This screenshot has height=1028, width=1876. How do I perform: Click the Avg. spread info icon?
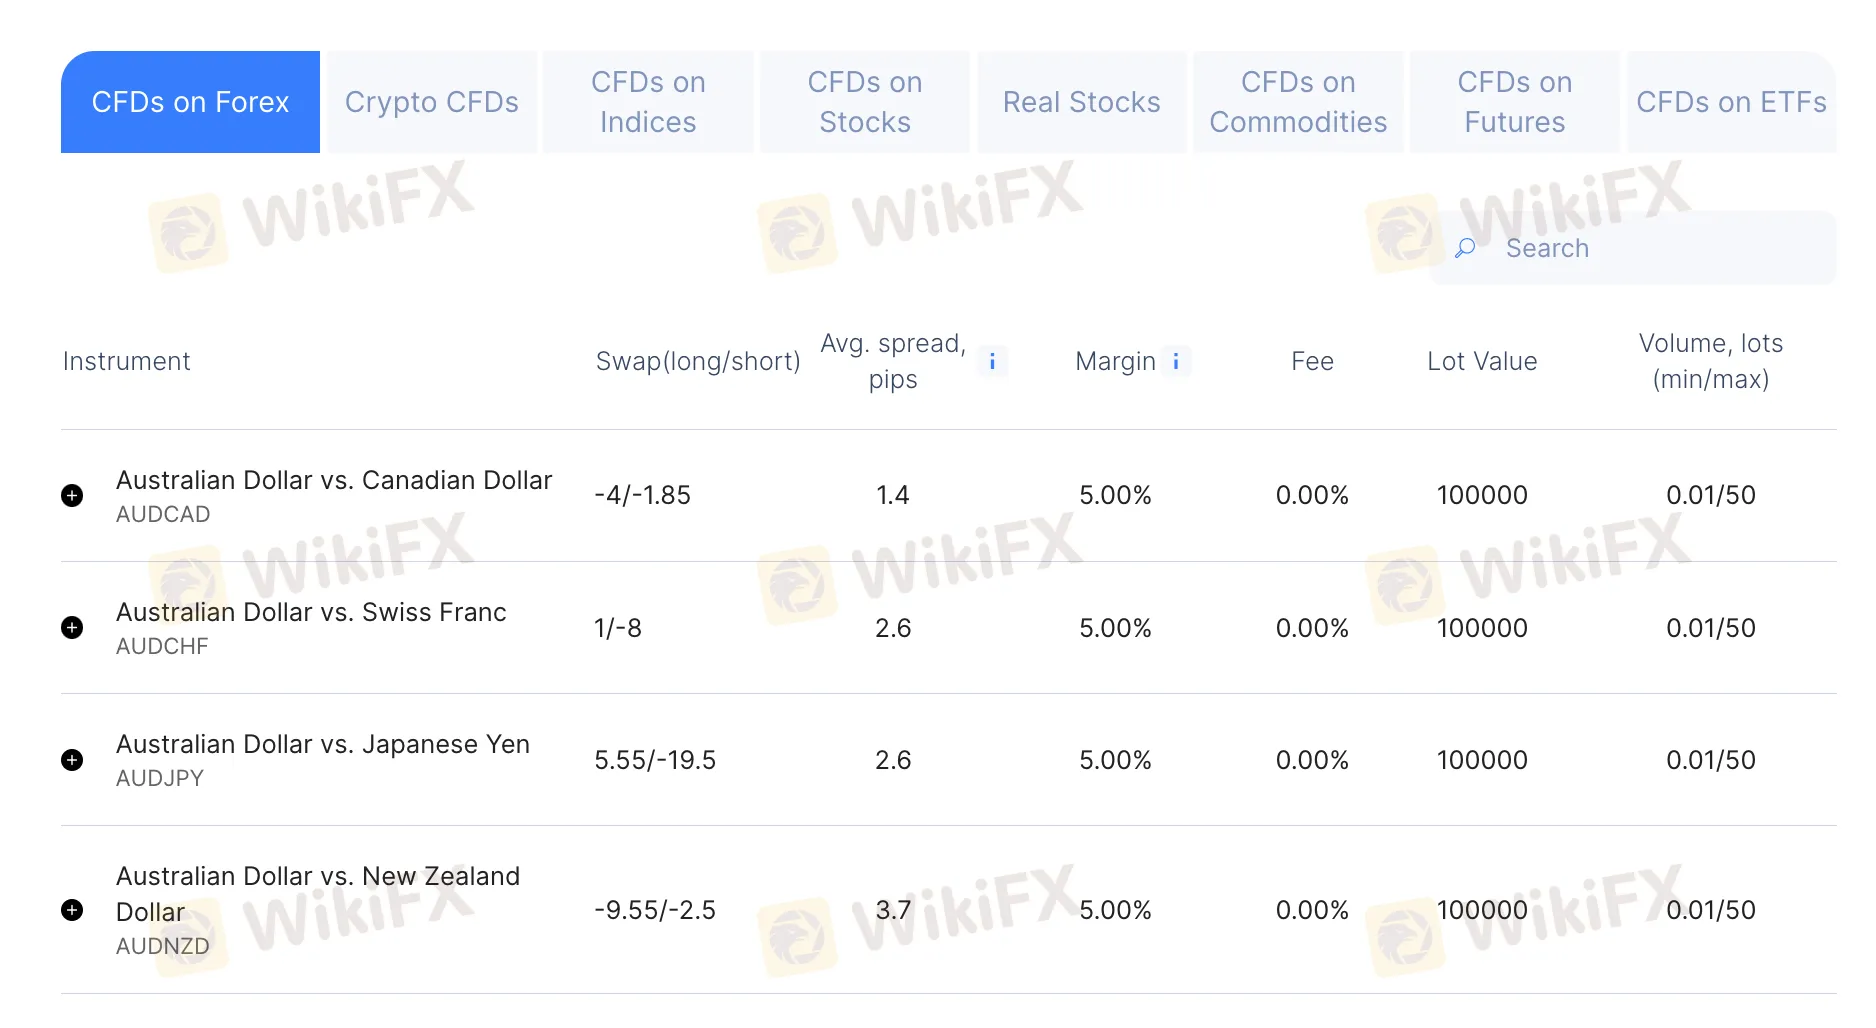(992, 361)
